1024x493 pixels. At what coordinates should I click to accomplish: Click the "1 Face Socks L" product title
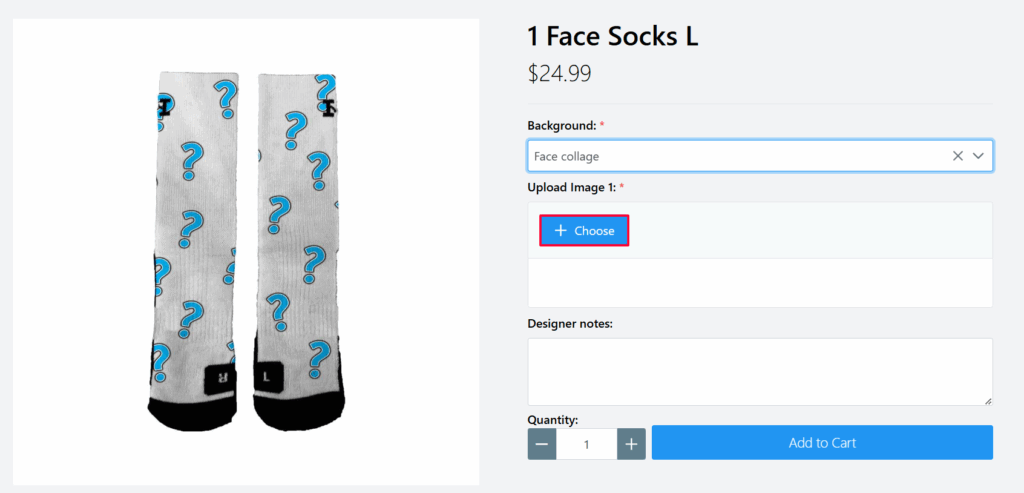tap(612, 37)
